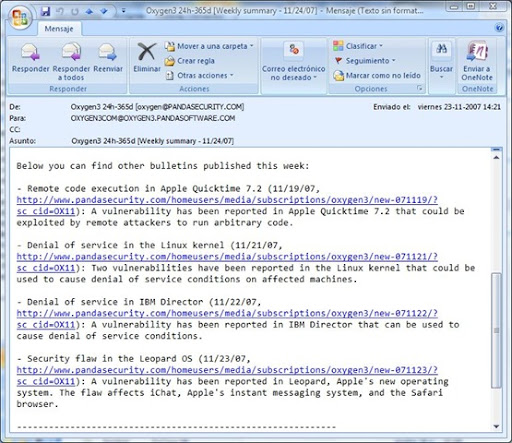Screen dimensions: 512x443
Task: Click sent date viernes 23-11-2007 14:21
Action: coord(459,107)
